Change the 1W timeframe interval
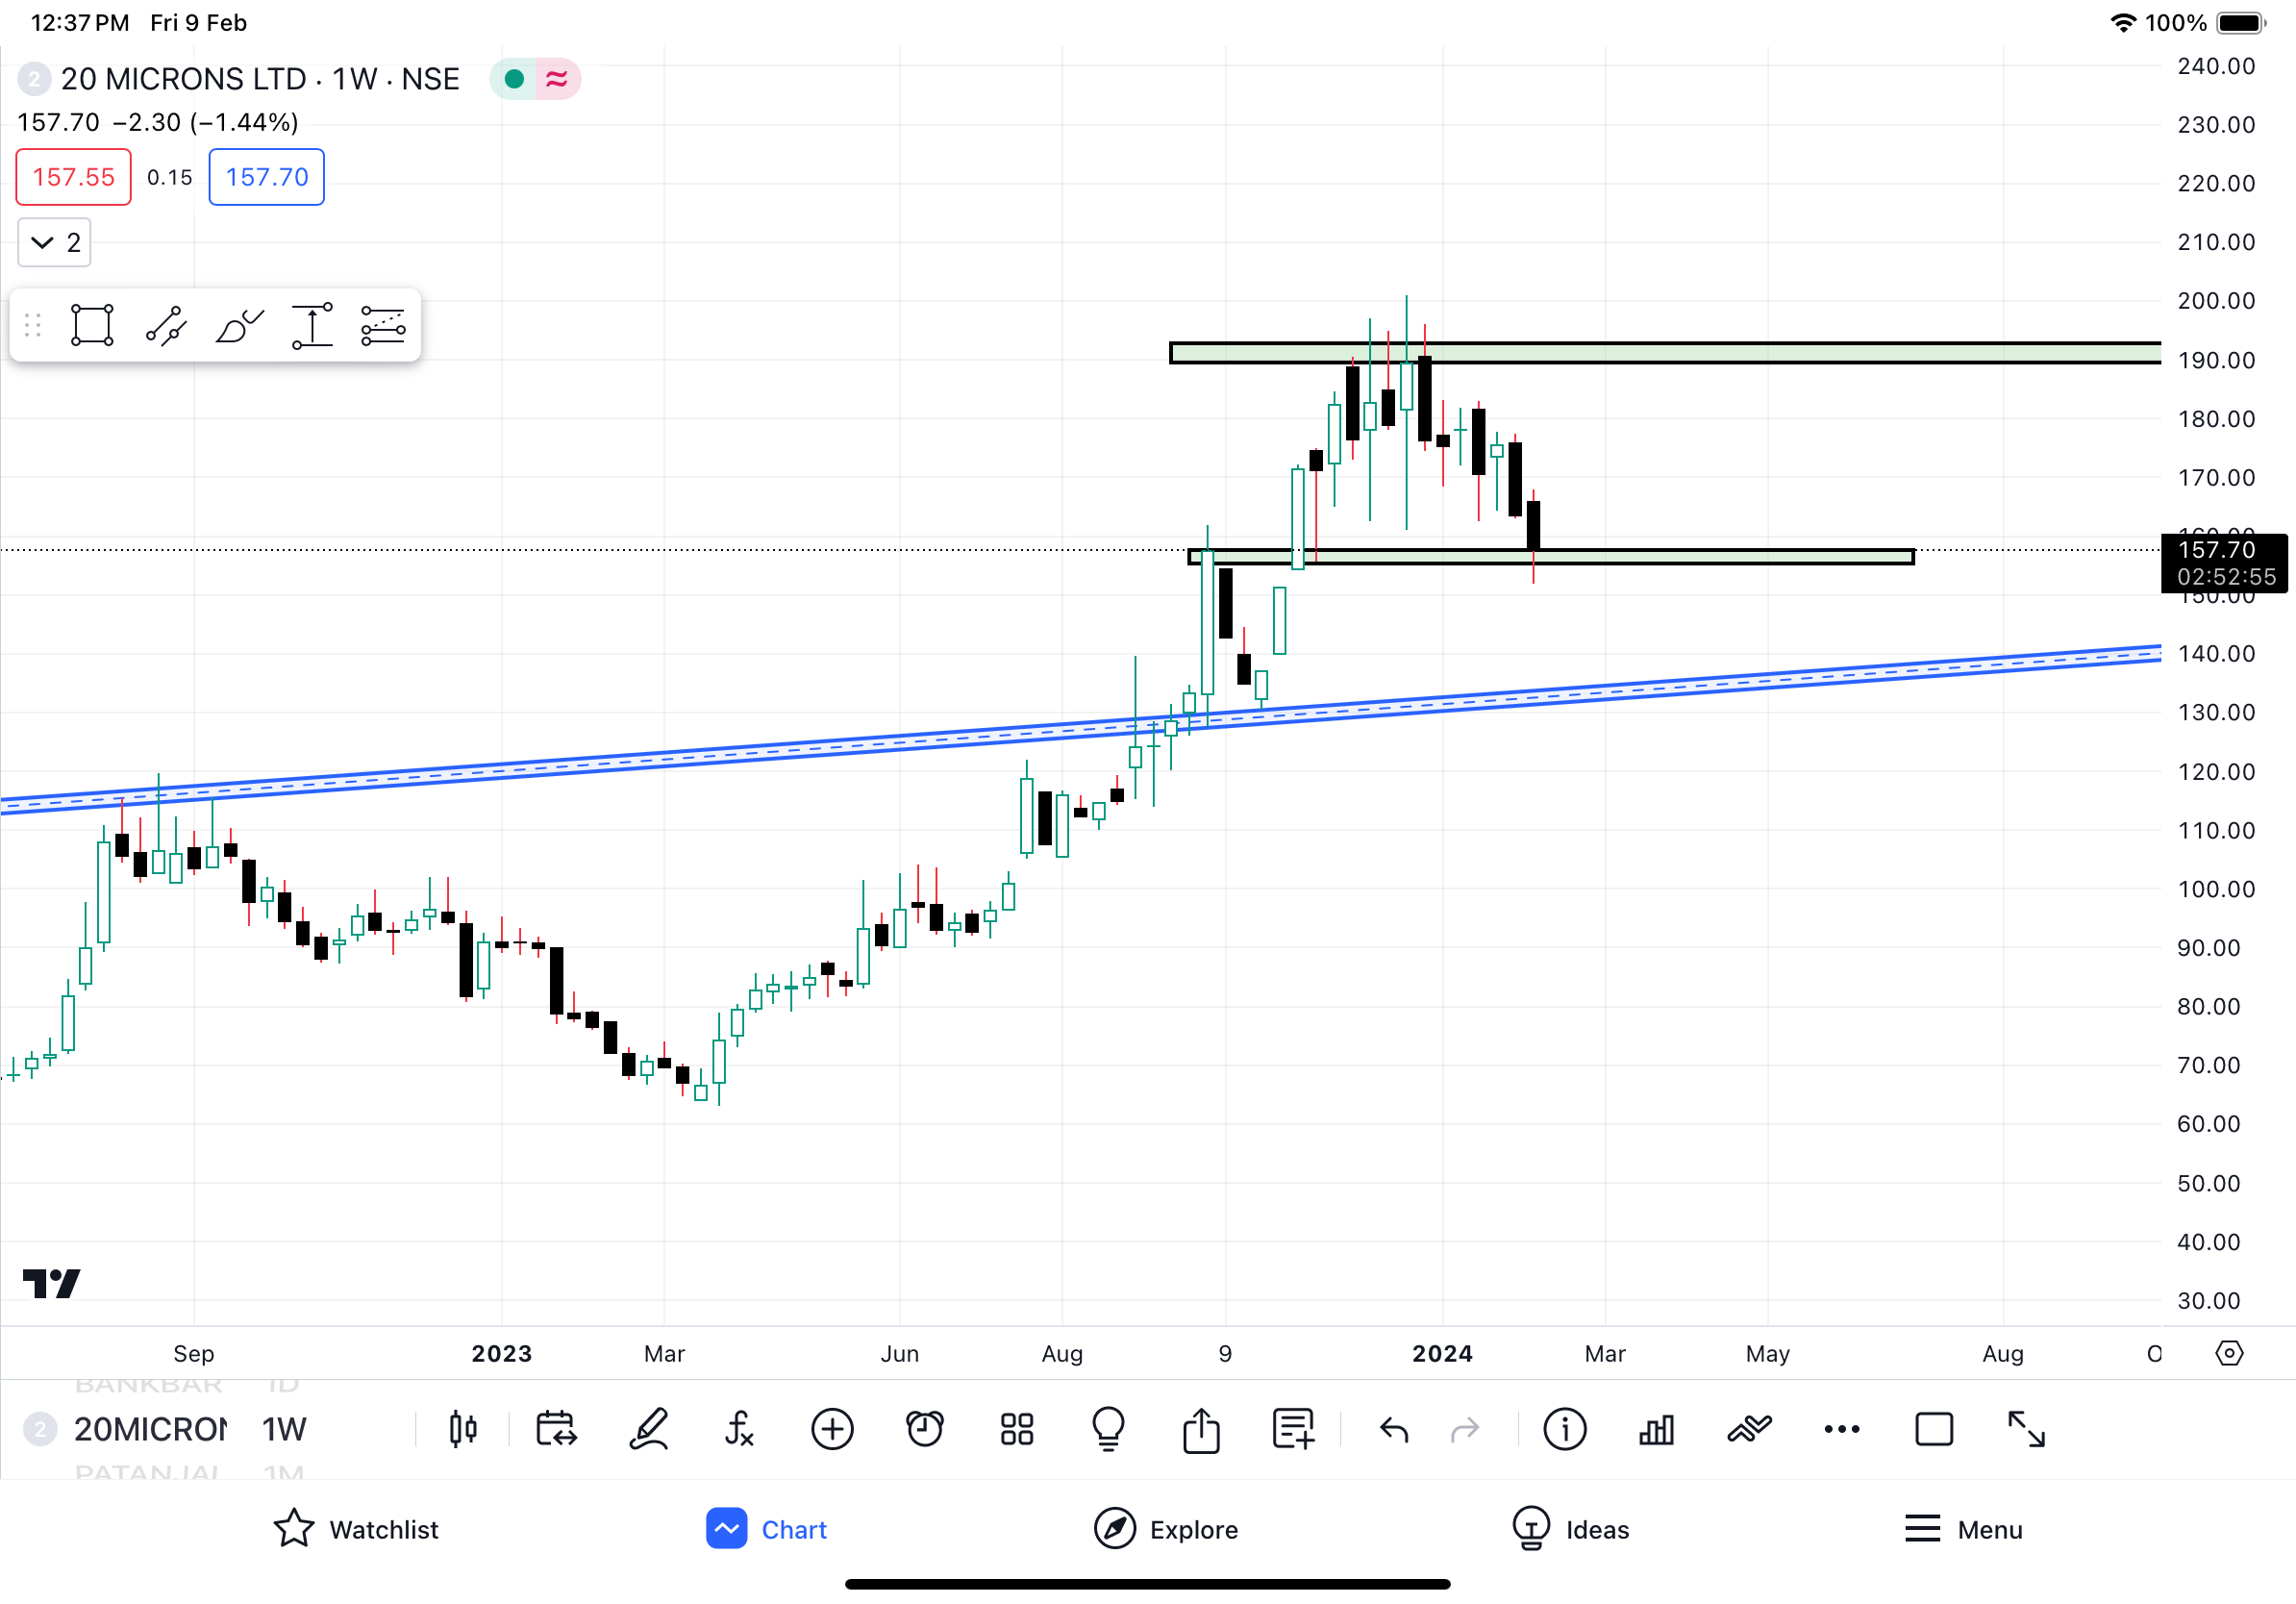This screenshot has height=1604, width=2296. tap(284, 1429)
